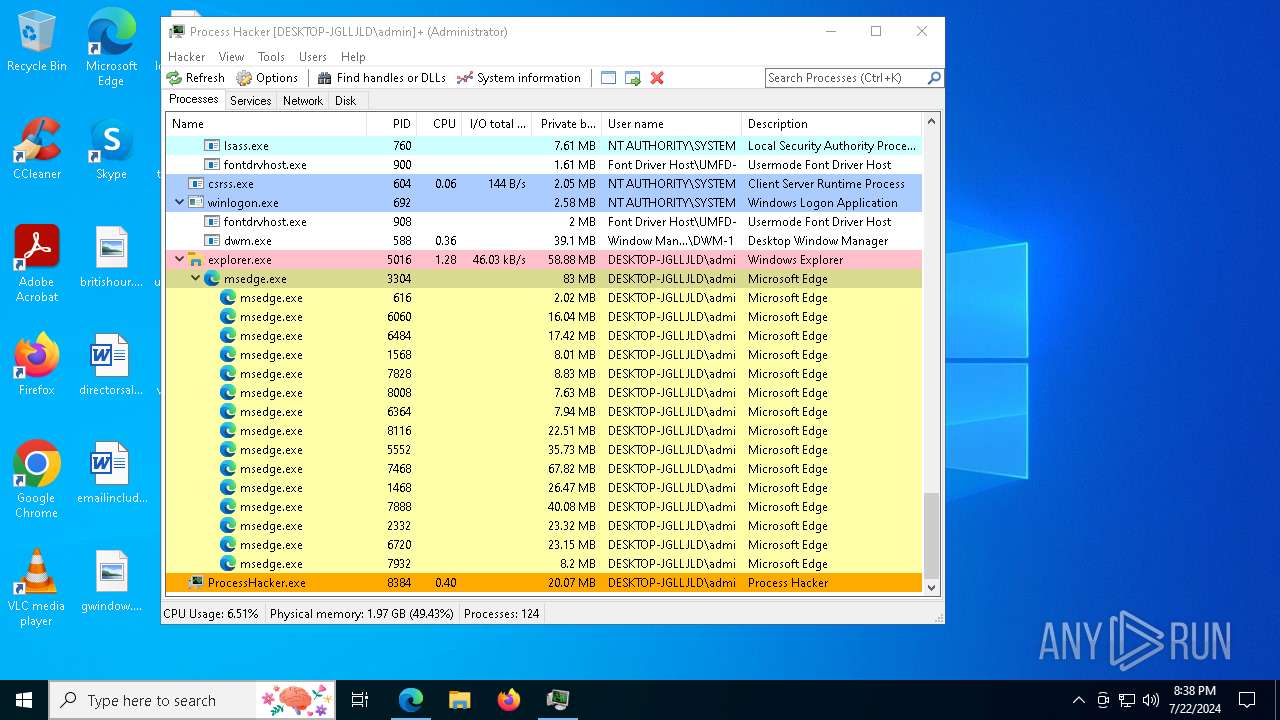Switch to the Disk tab
Image resolution: width=1280 pixels, height=720 pixels.
click(345, 101)
